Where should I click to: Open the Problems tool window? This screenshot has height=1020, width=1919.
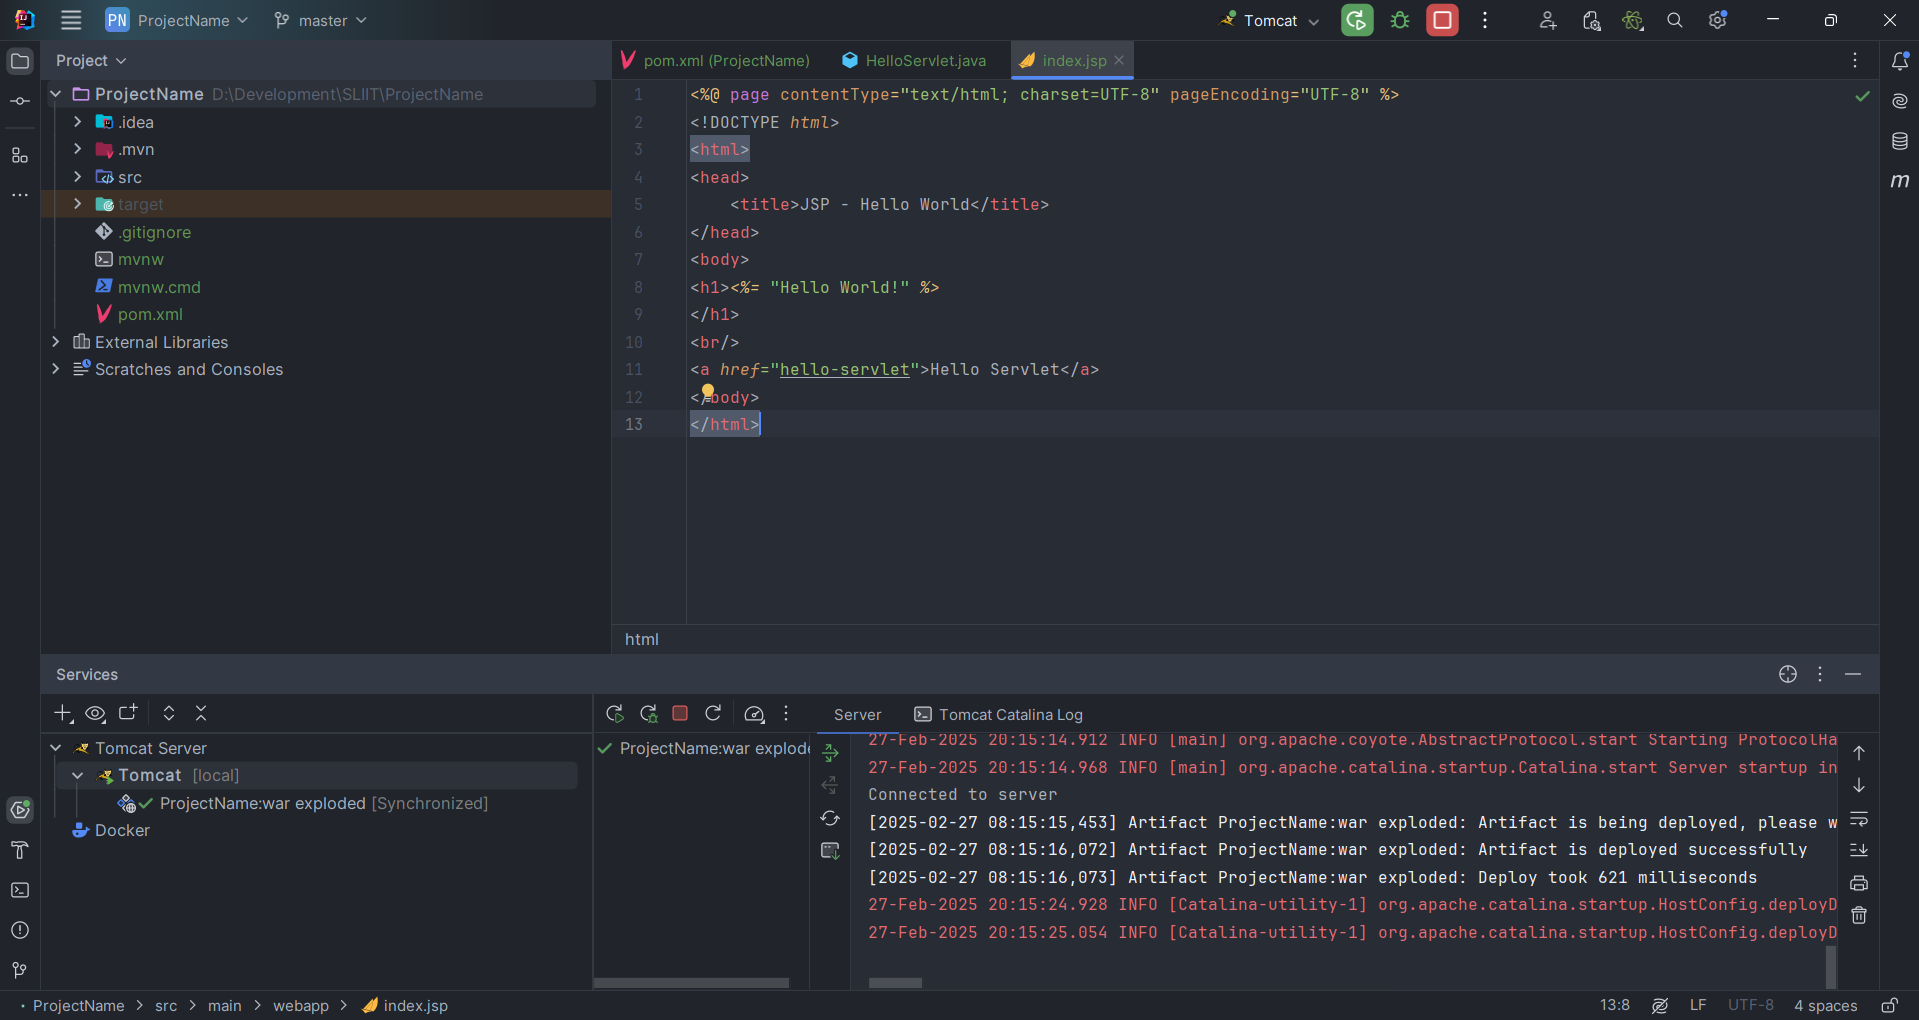pyautogui.click(x=20, y=930)
